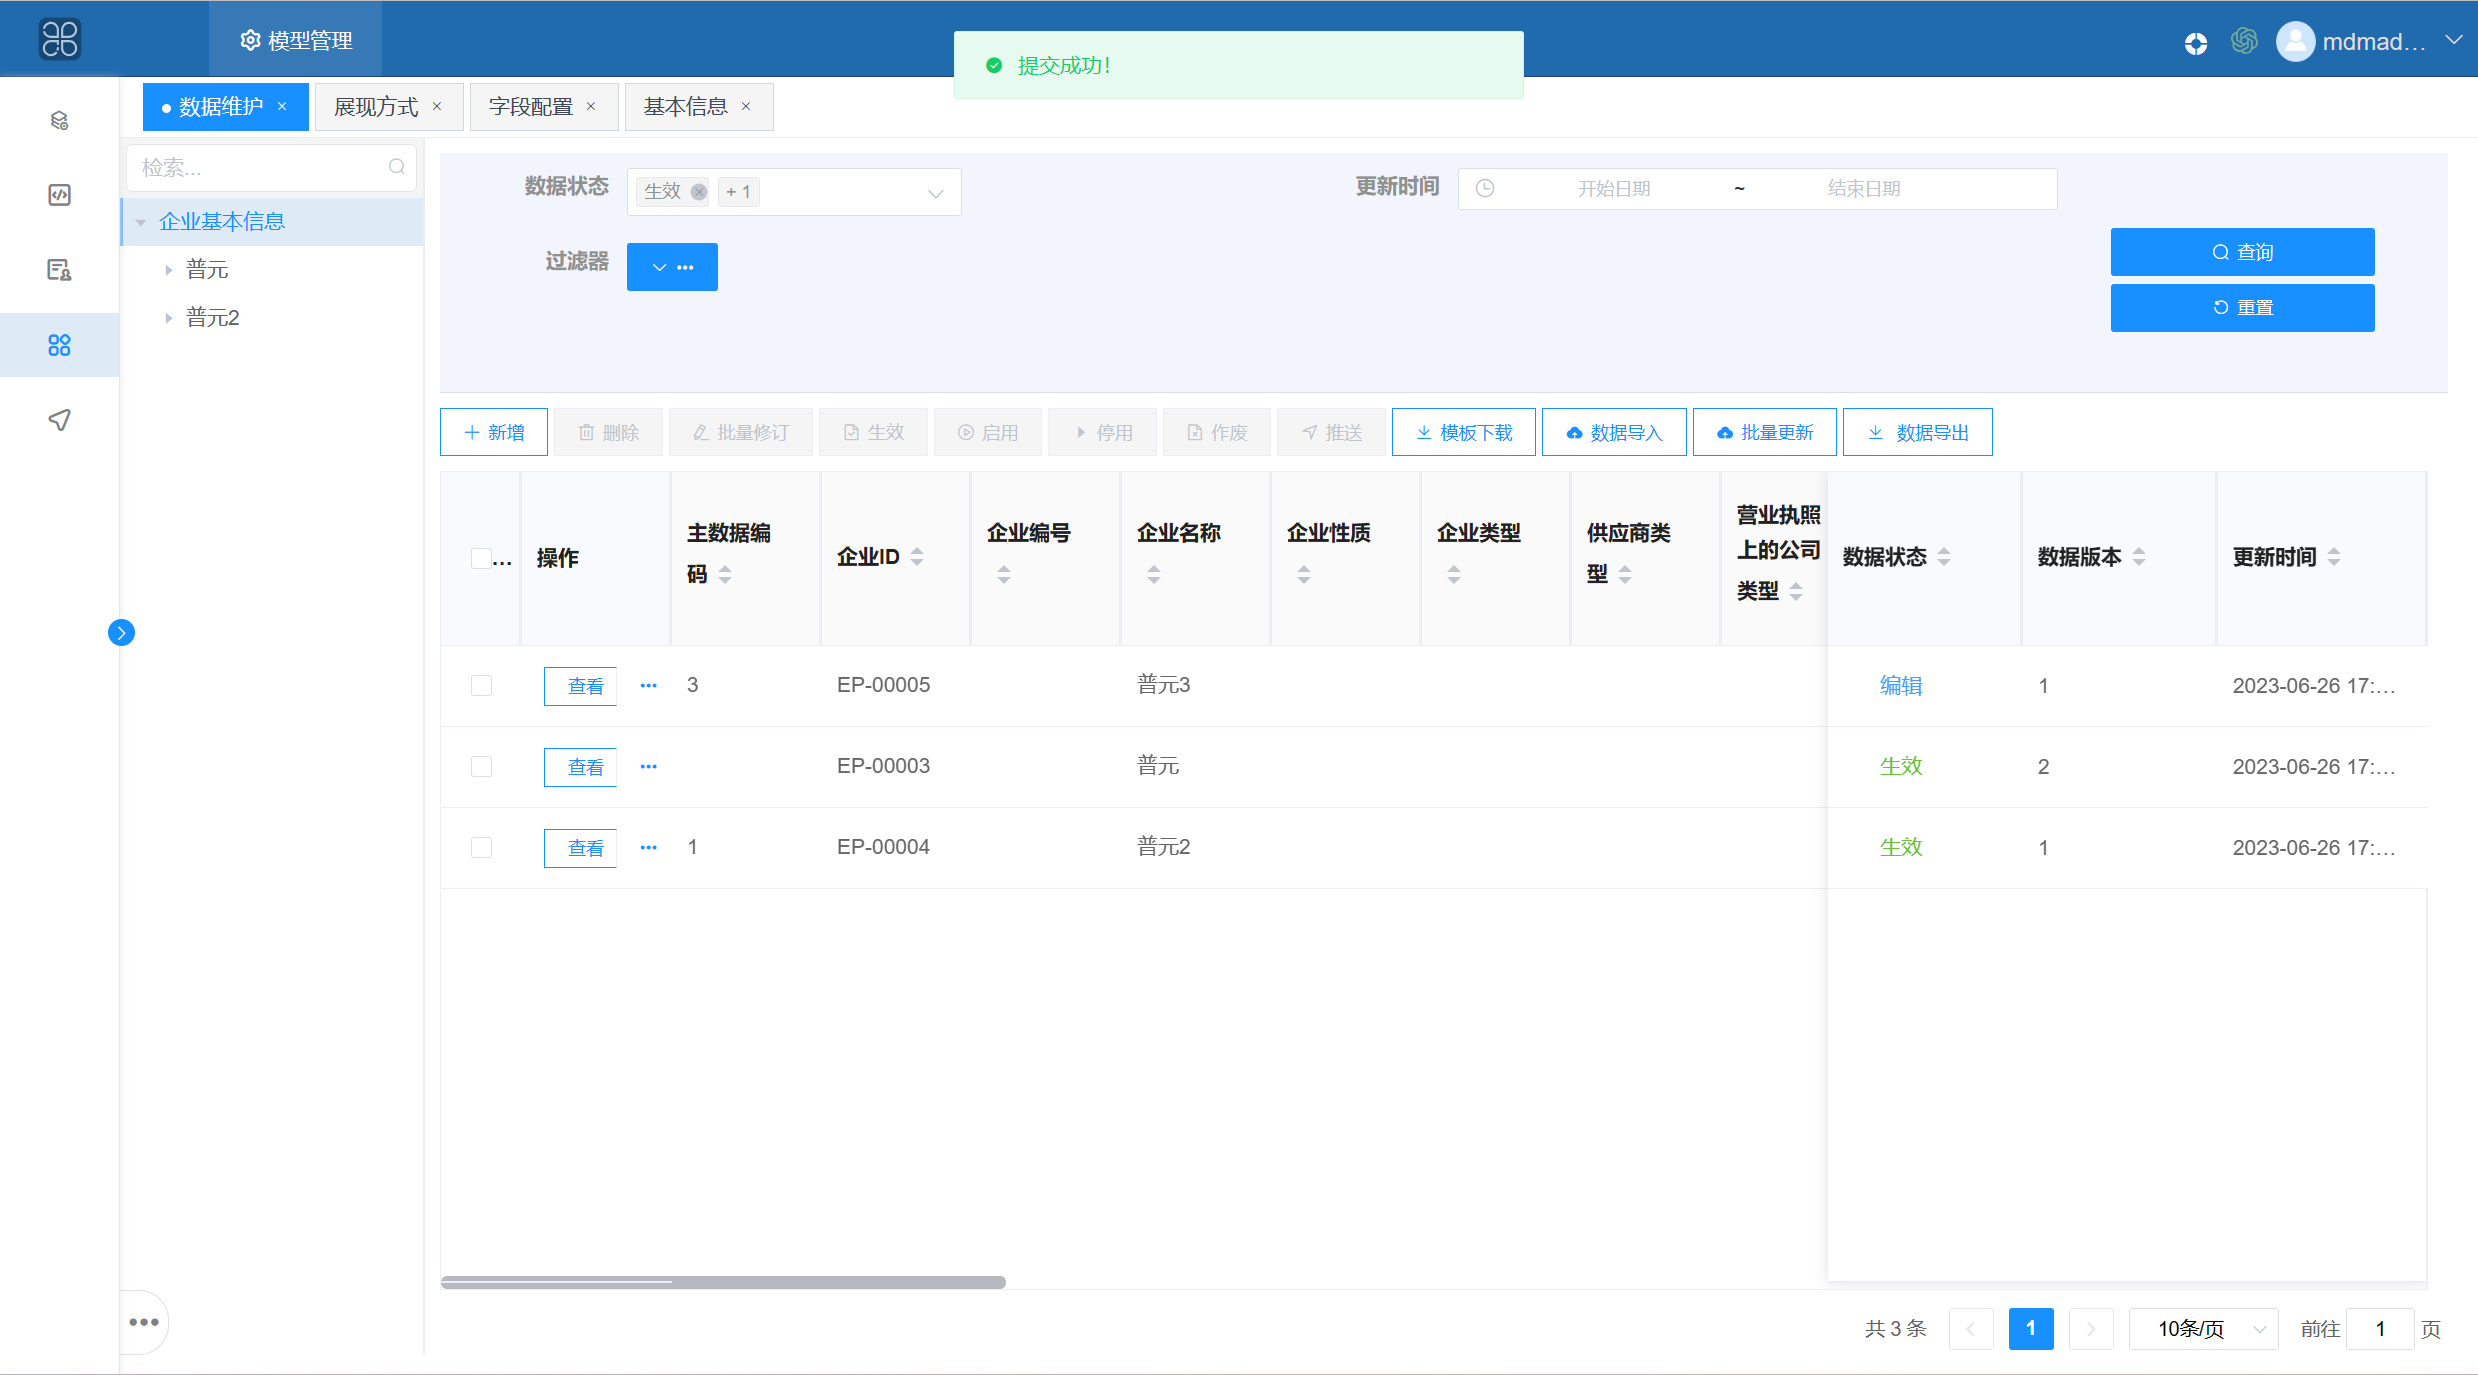This screenshot has height=1375, width=2478.
Task: Open more actions ellipsis for EP-00003 row
Action: tap(649, 766)
